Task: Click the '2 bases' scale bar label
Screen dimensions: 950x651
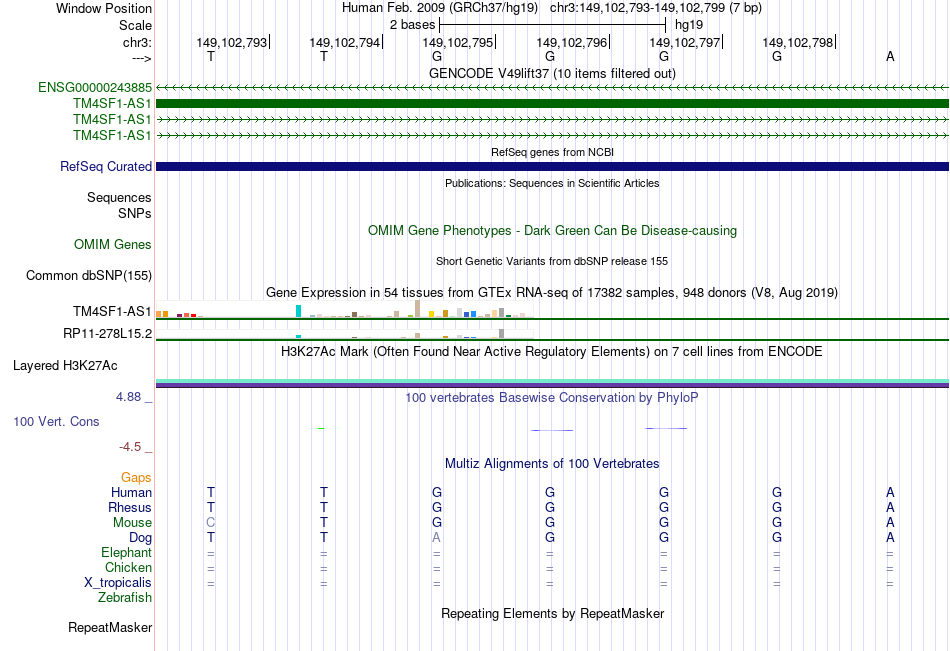Action: click(x=412, y=25)
